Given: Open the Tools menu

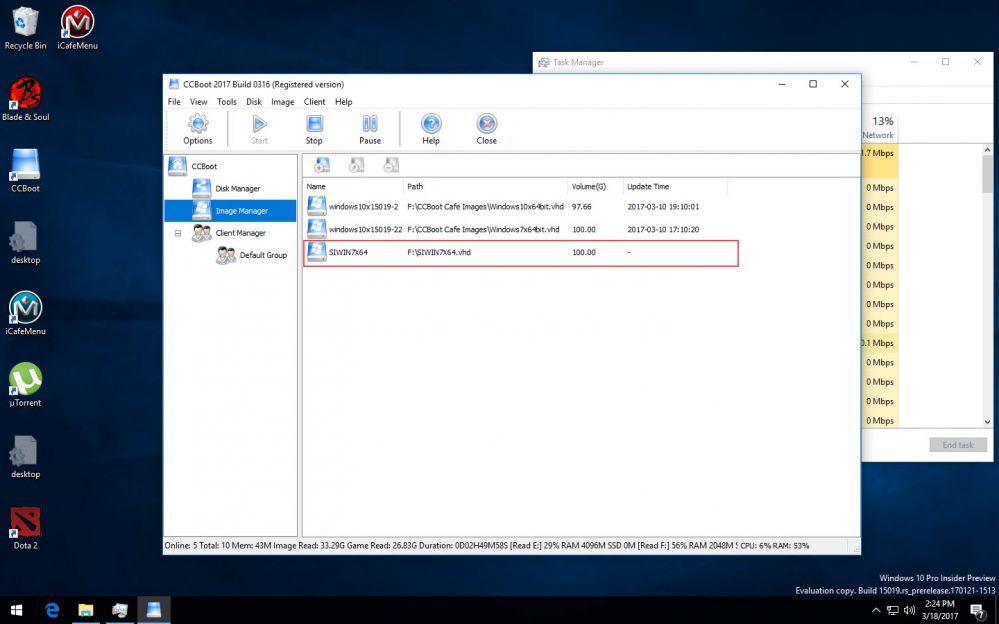Looking at the screenshot, I should [226, 101].
